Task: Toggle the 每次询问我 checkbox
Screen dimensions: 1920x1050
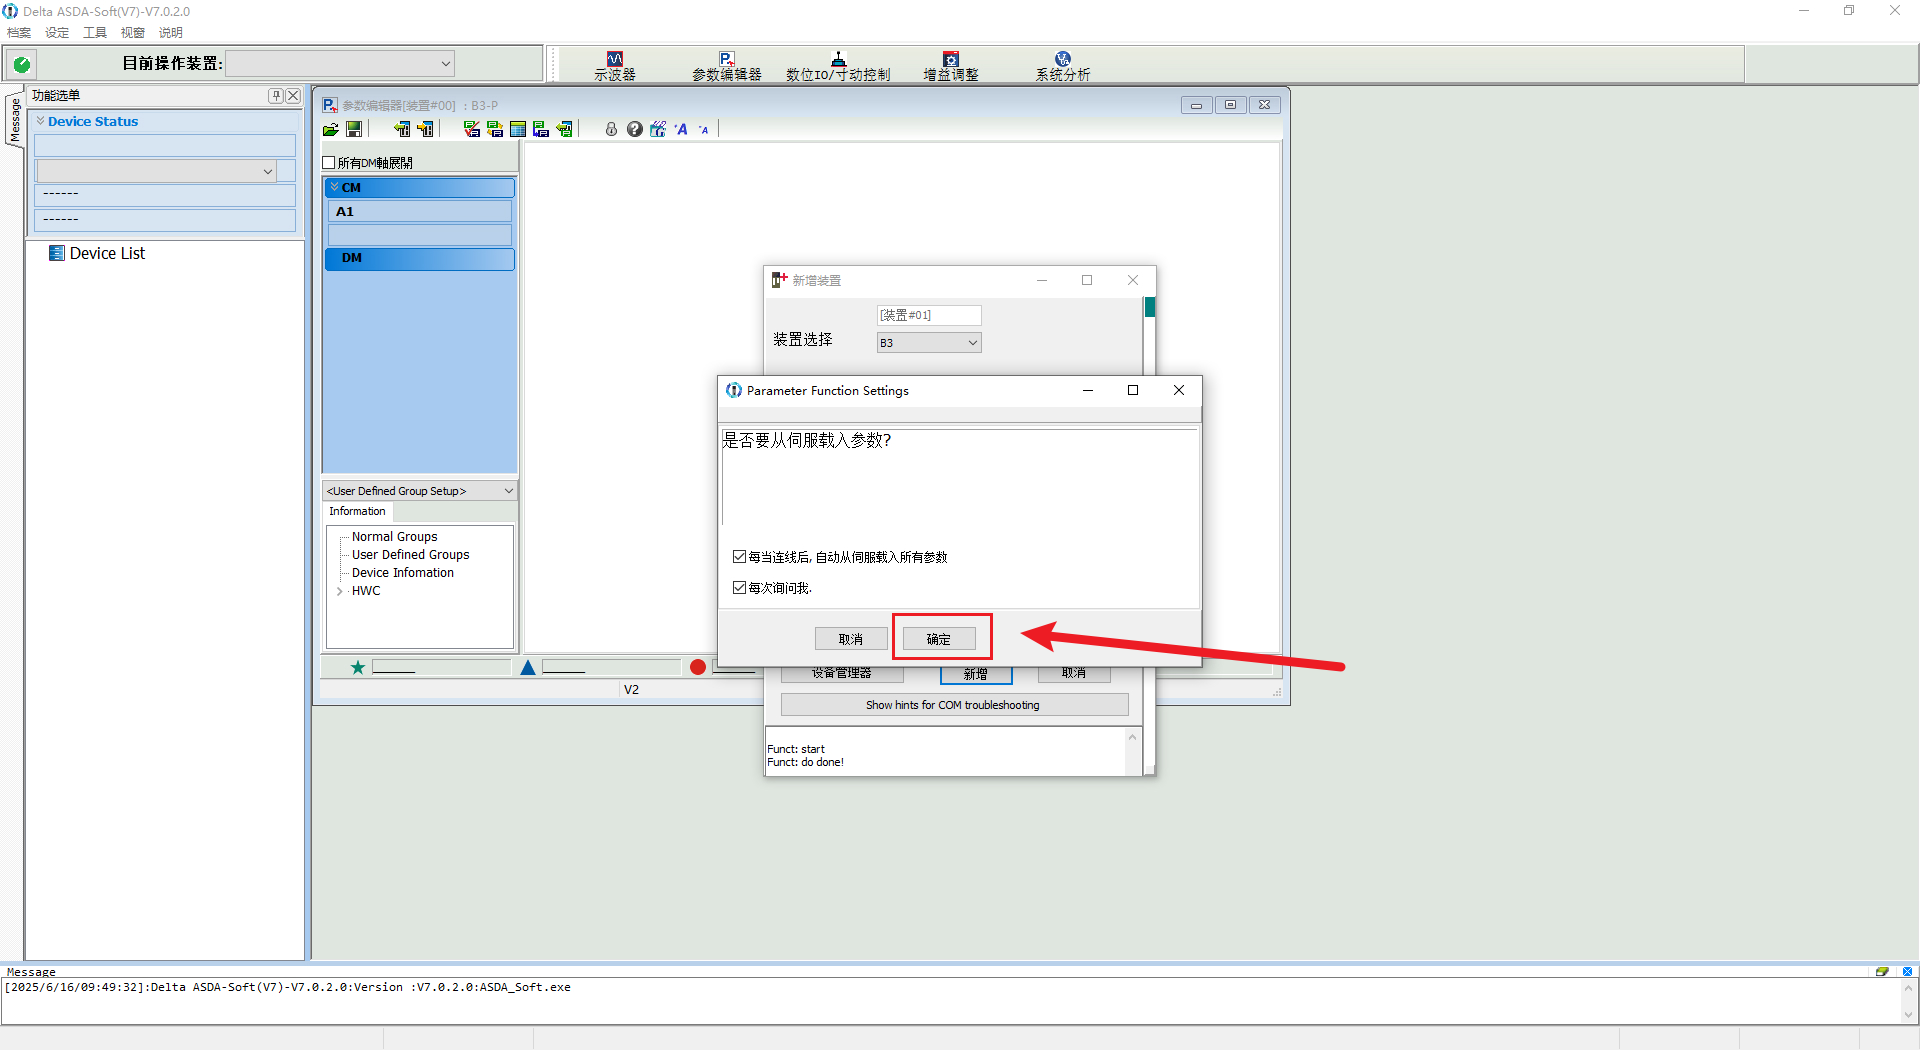Action: 740,588
